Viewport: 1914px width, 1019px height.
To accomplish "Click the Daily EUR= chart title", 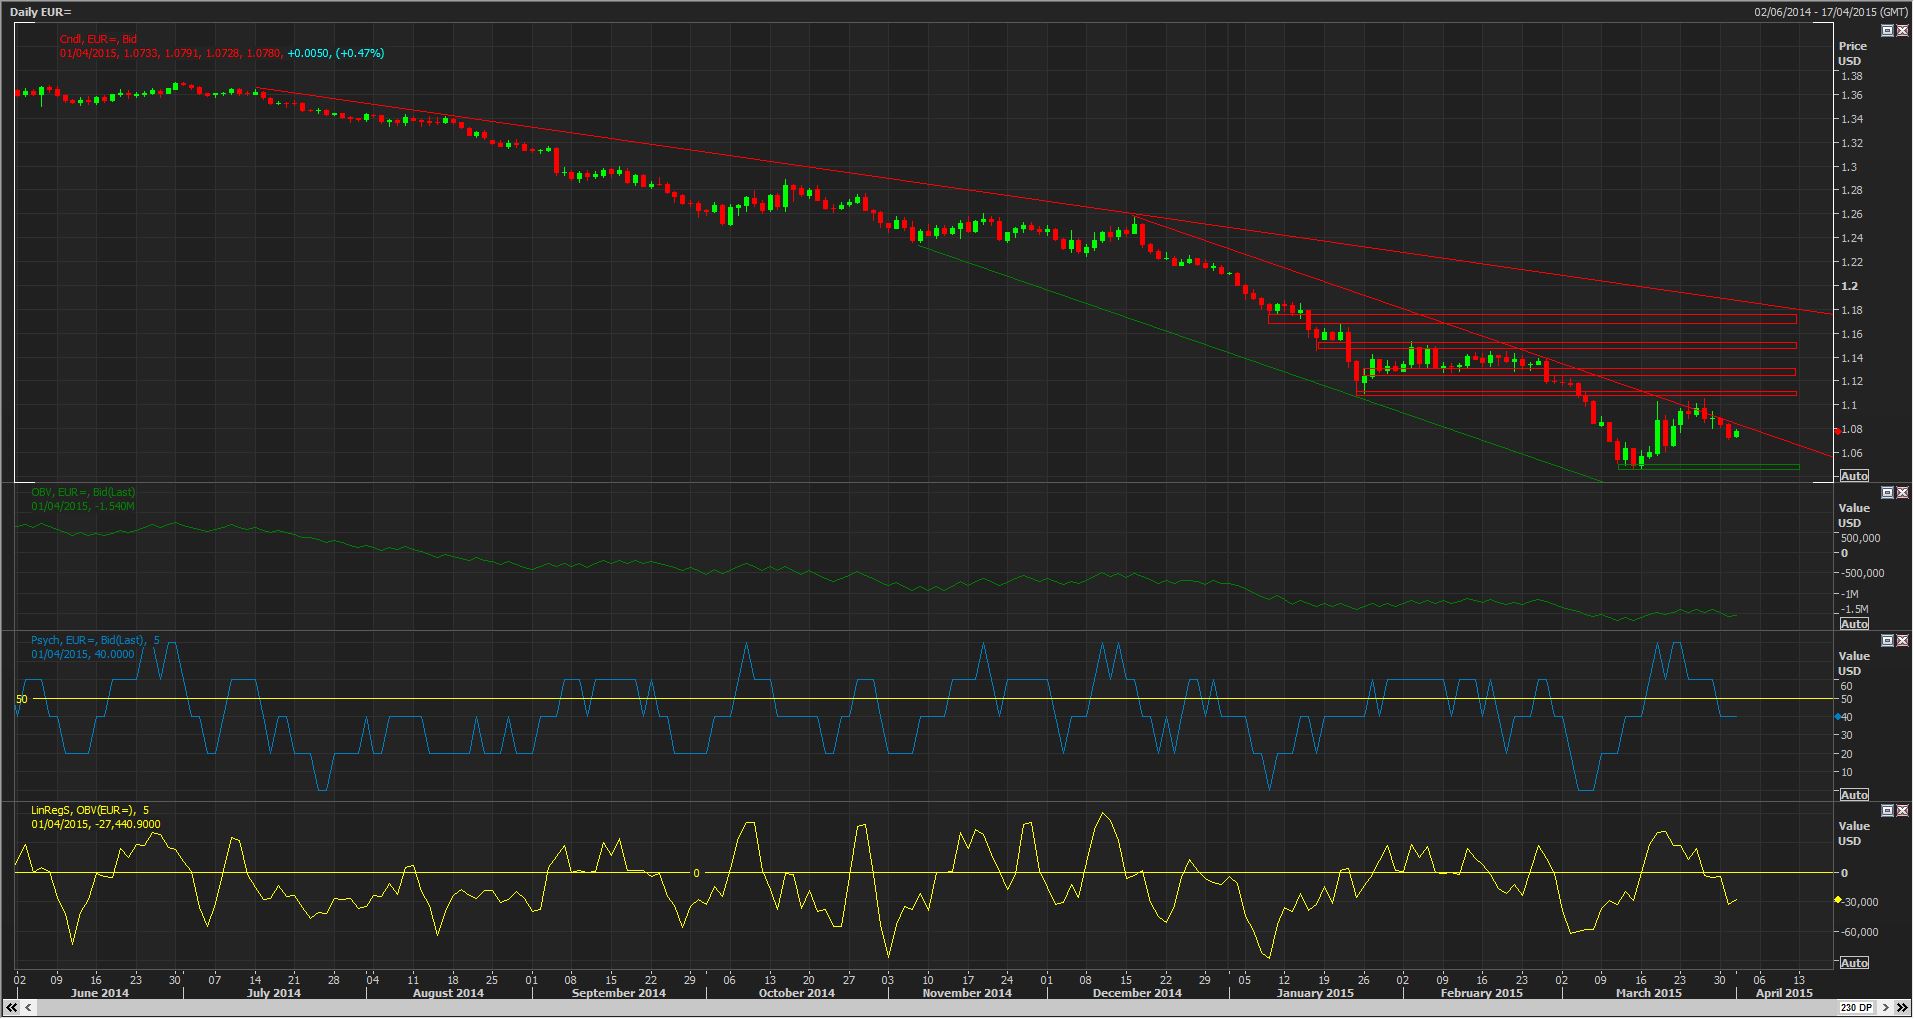I will point(42,12).
